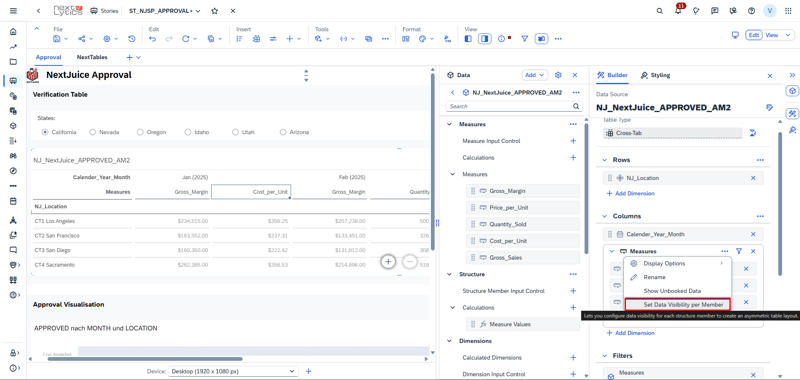Select the Arizona radio button

pos(283,132)
